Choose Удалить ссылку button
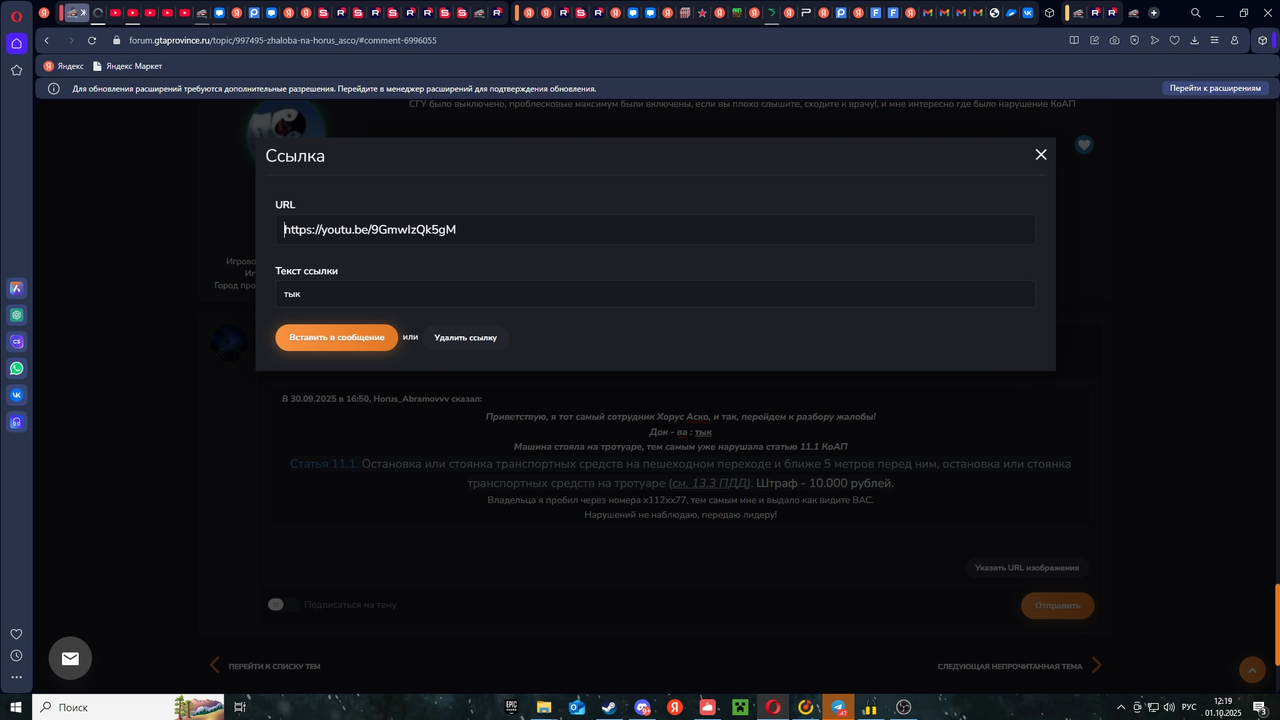 (x=465, y=338)
